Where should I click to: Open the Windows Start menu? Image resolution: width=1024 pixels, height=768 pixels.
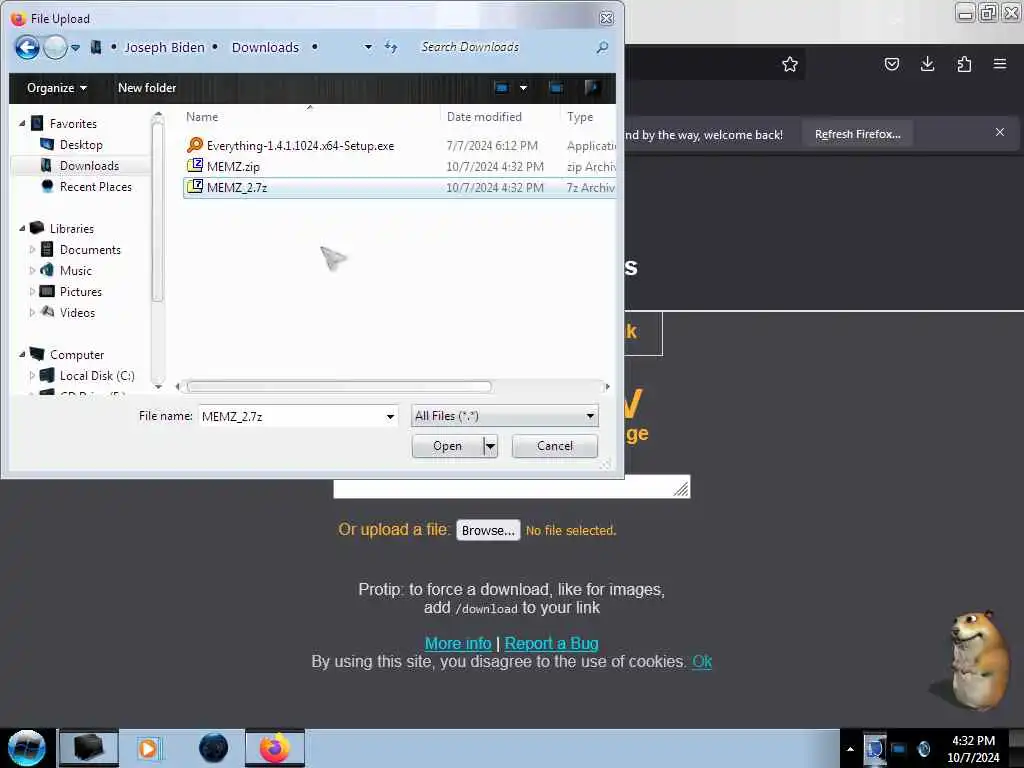(26, 748)
